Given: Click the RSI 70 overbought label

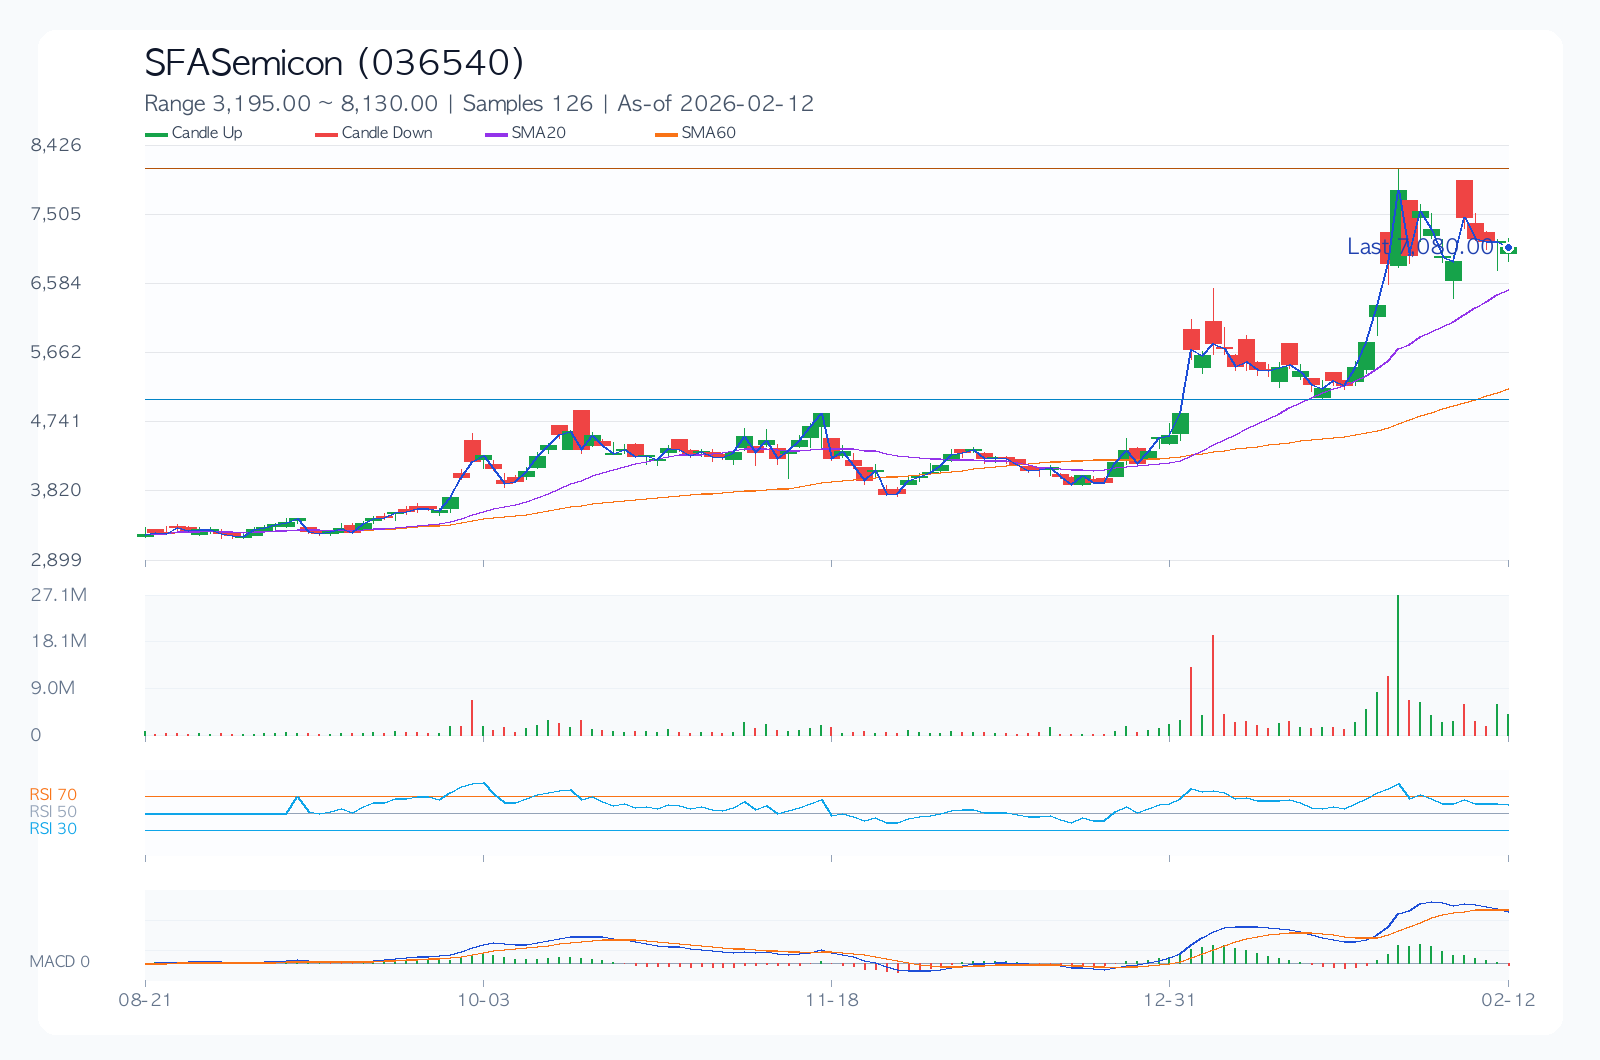Looking at the screenshot, I should [53, 795].
